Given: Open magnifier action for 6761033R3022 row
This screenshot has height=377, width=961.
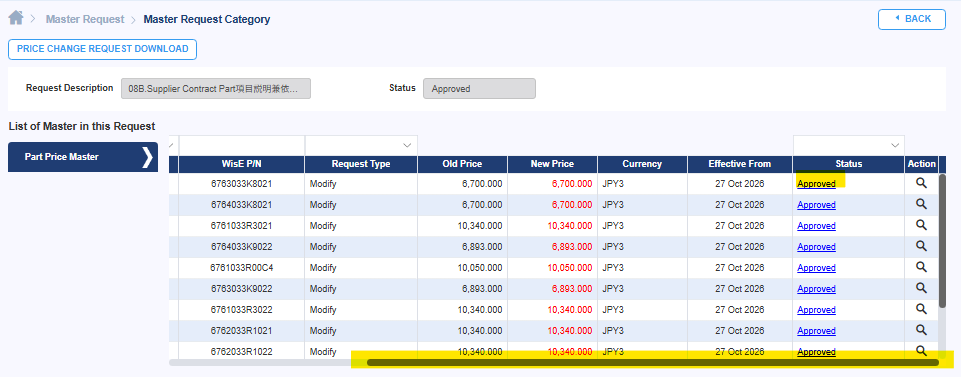Looking at the screenshot, I should point(921,308).
